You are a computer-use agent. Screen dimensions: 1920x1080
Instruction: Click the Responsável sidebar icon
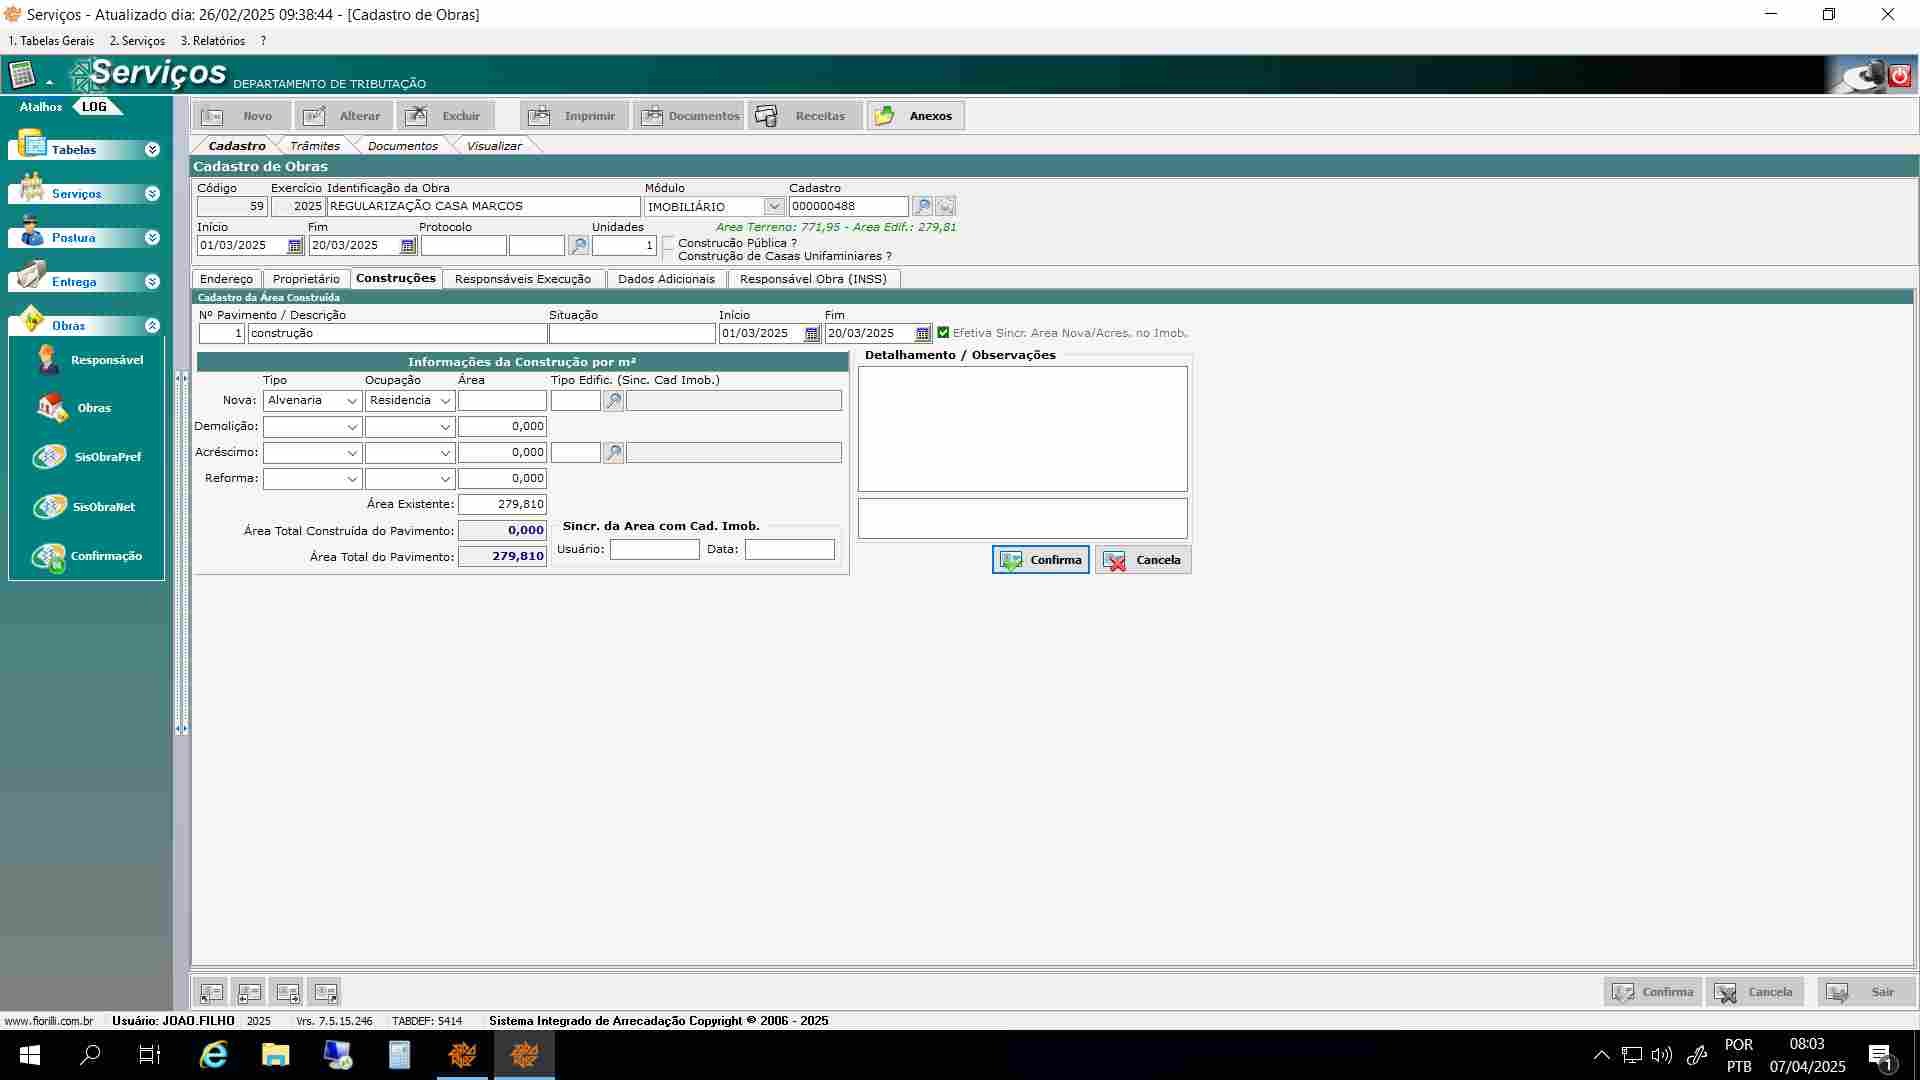click(48, 360)
